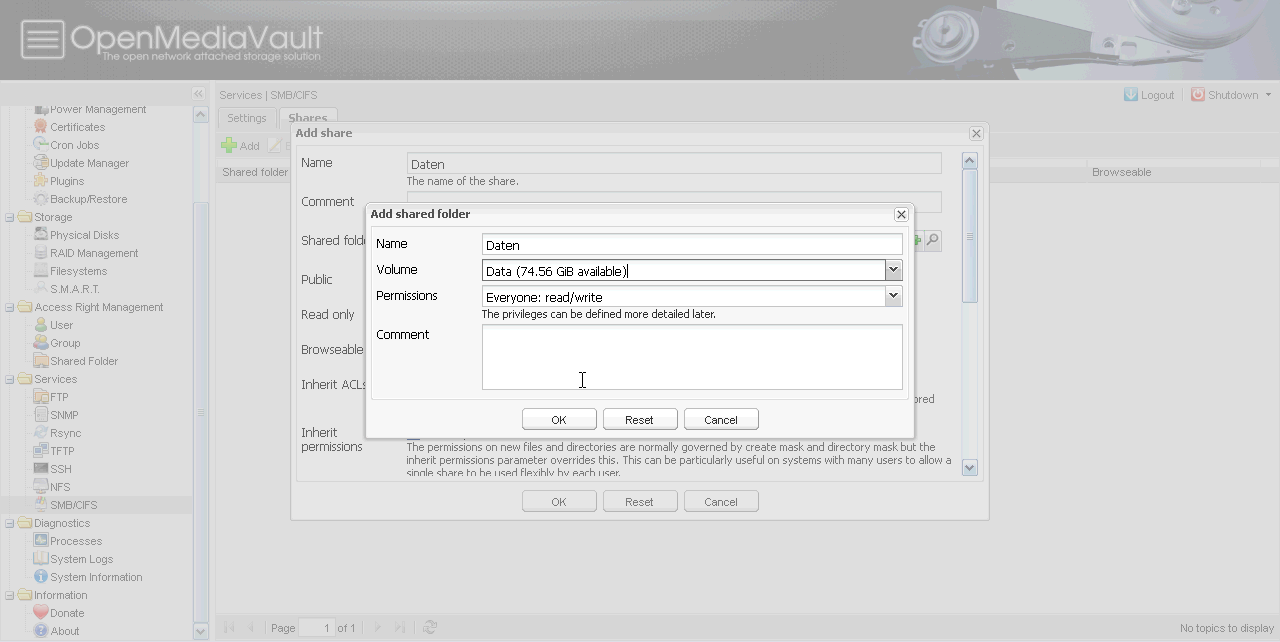Confirm Add shared folder with OK
The width and height of the screenshot is (1280, 642).
[559, 420]
